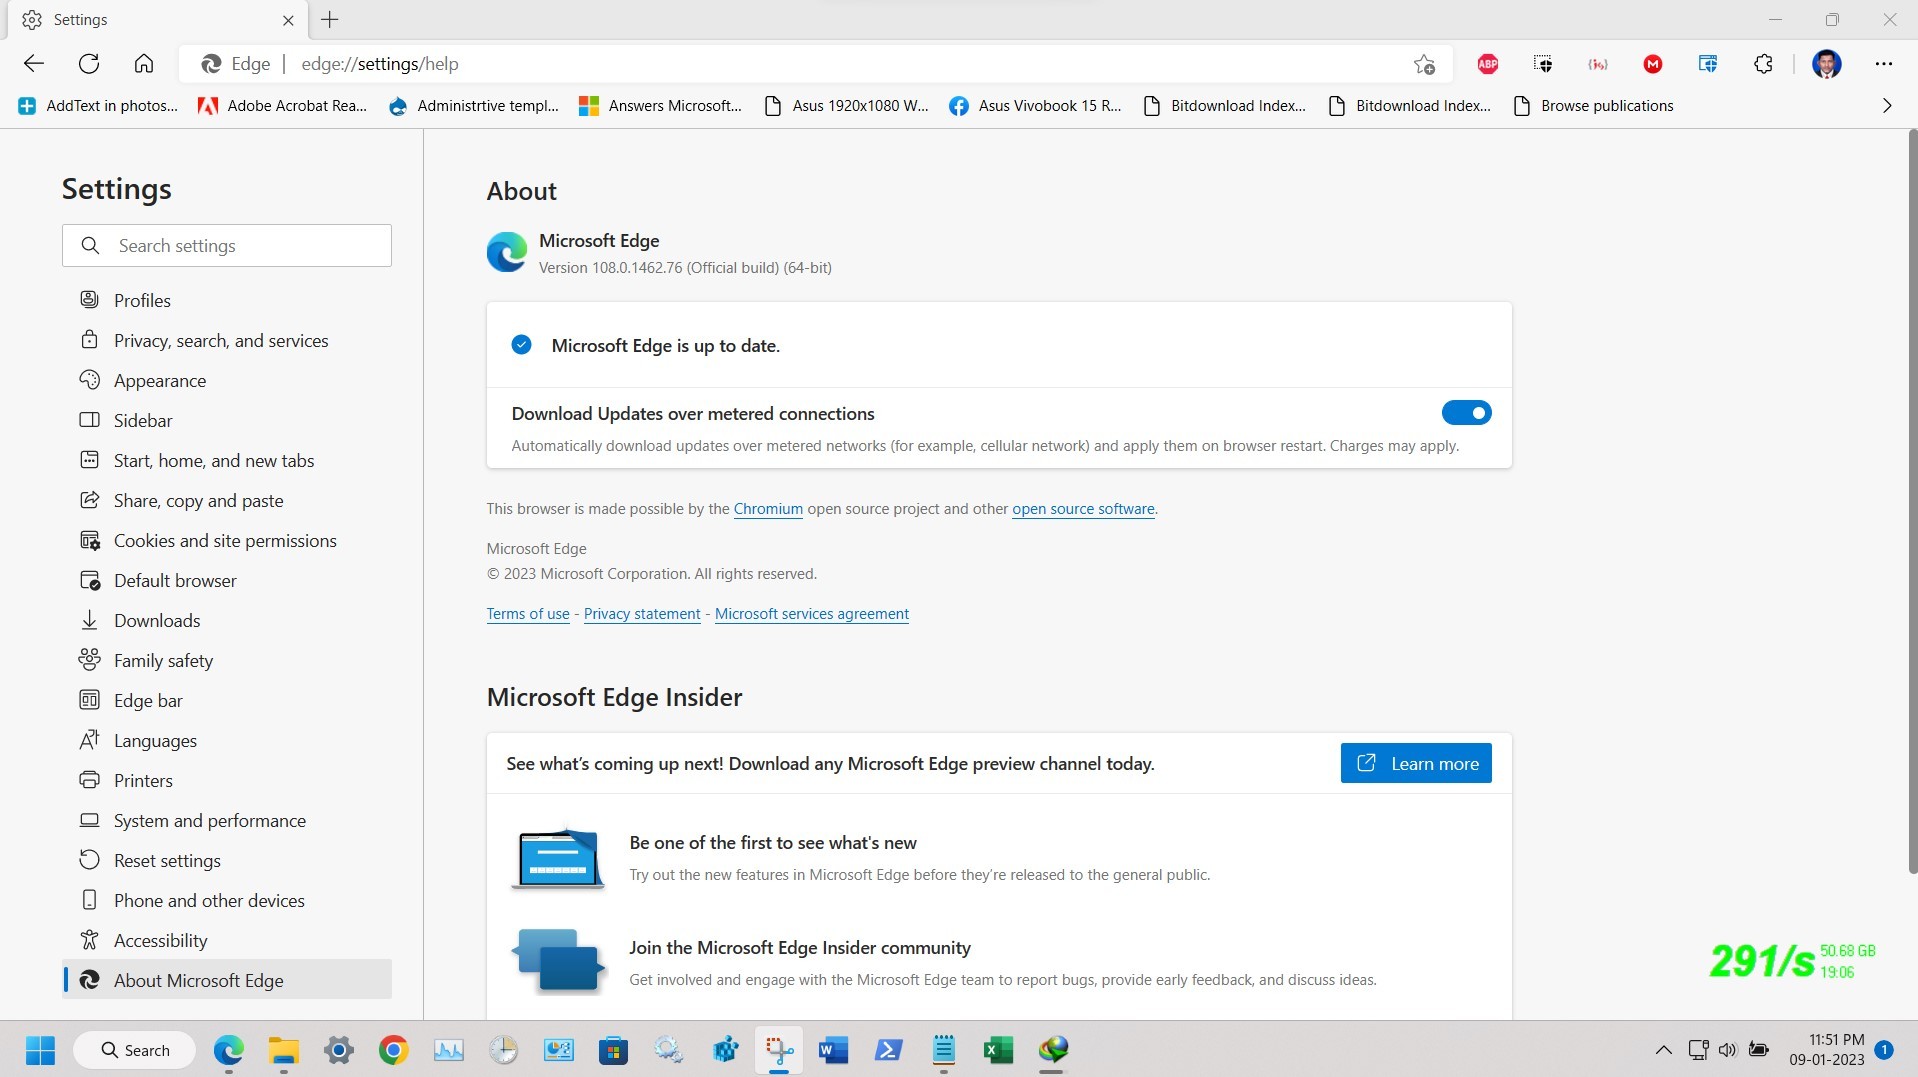Open PowerShell from the taskbar

888,1050
